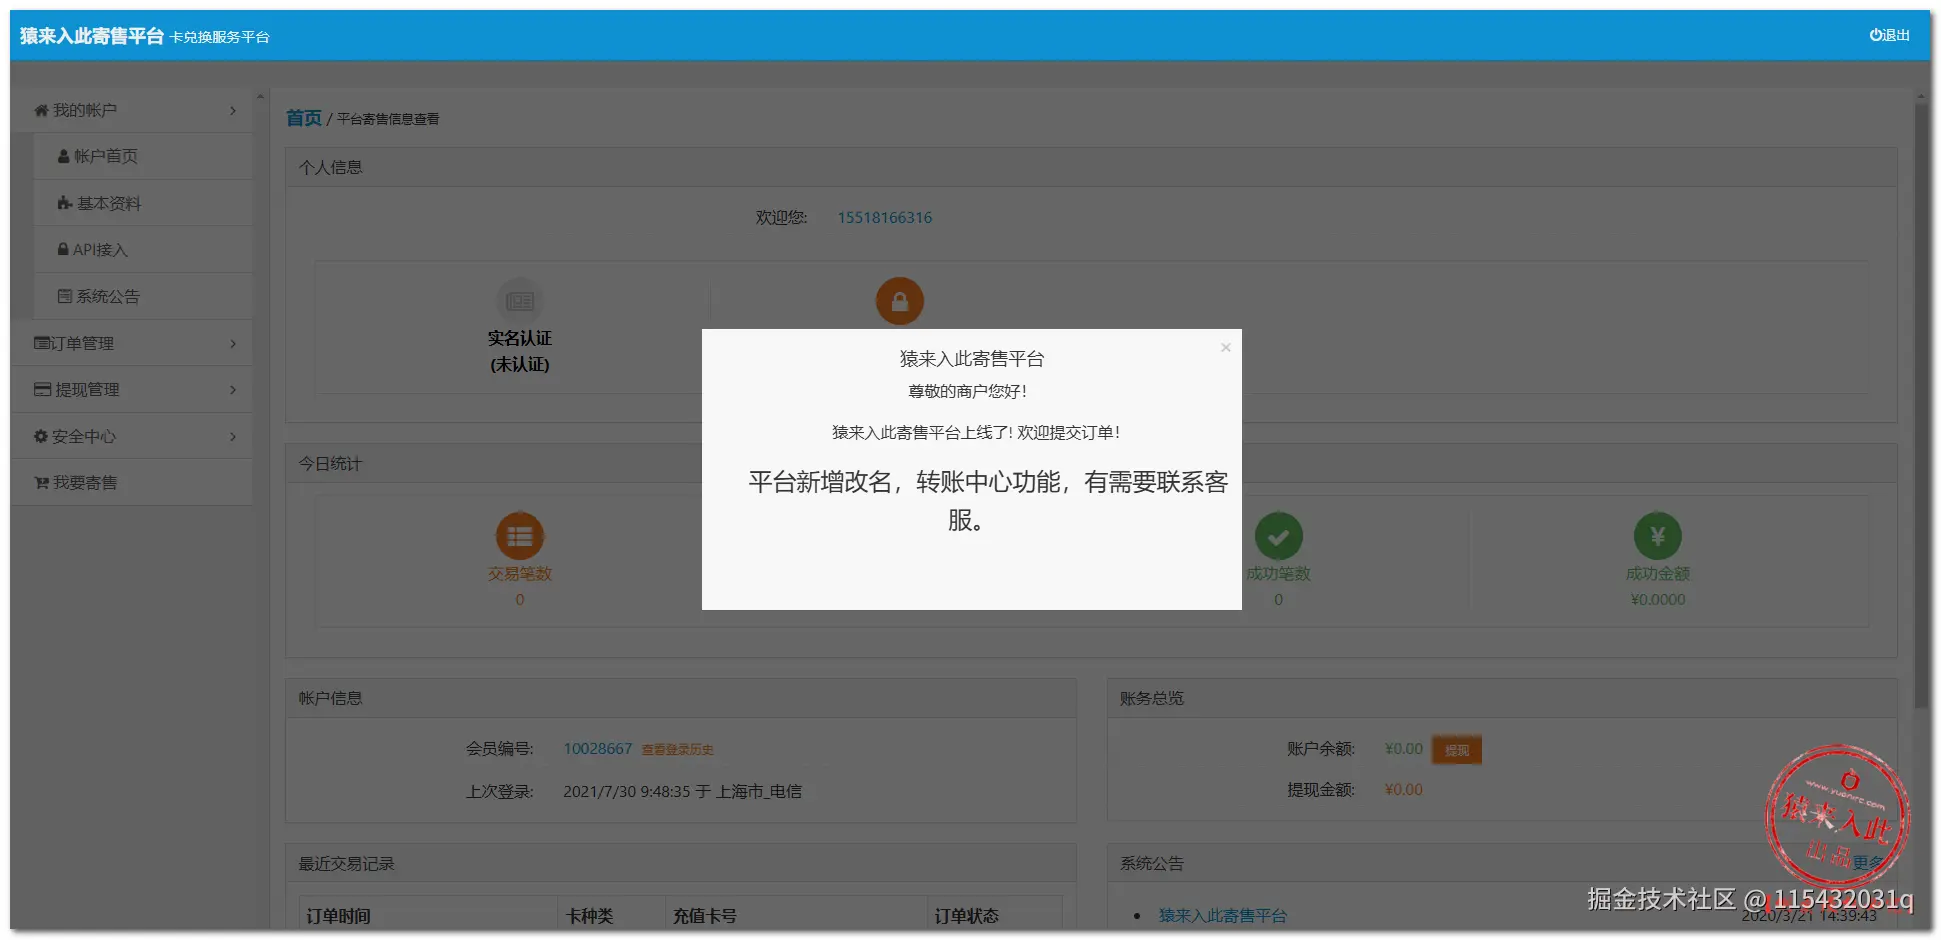
Task: Click the 实名认证 (未认证) label
Action: tap(520, 351)
